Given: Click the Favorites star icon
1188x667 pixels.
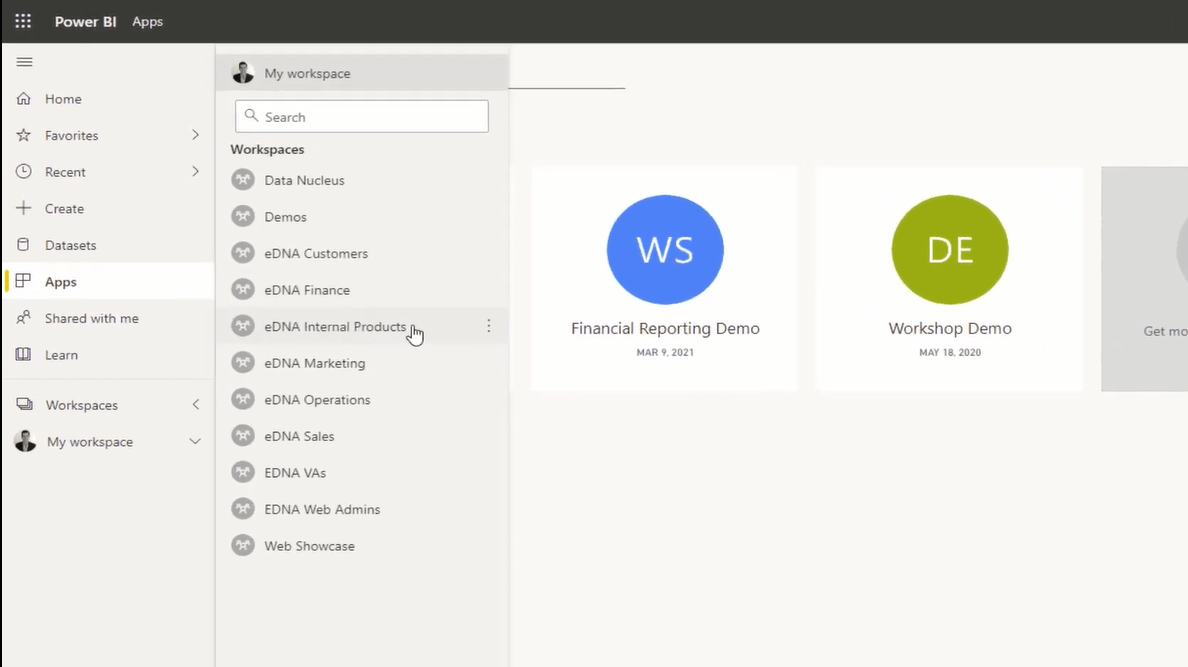Looking at the screenshot, I should pyautogui.click(x=23, y=135).
